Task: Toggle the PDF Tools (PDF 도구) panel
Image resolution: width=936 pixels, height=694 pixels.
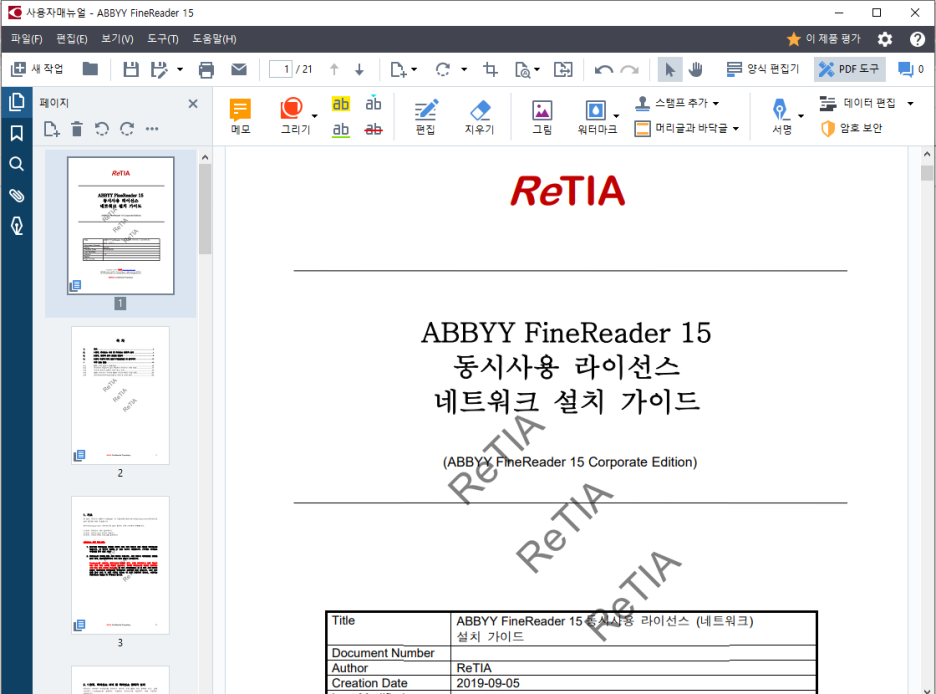Action: point(850,69)
